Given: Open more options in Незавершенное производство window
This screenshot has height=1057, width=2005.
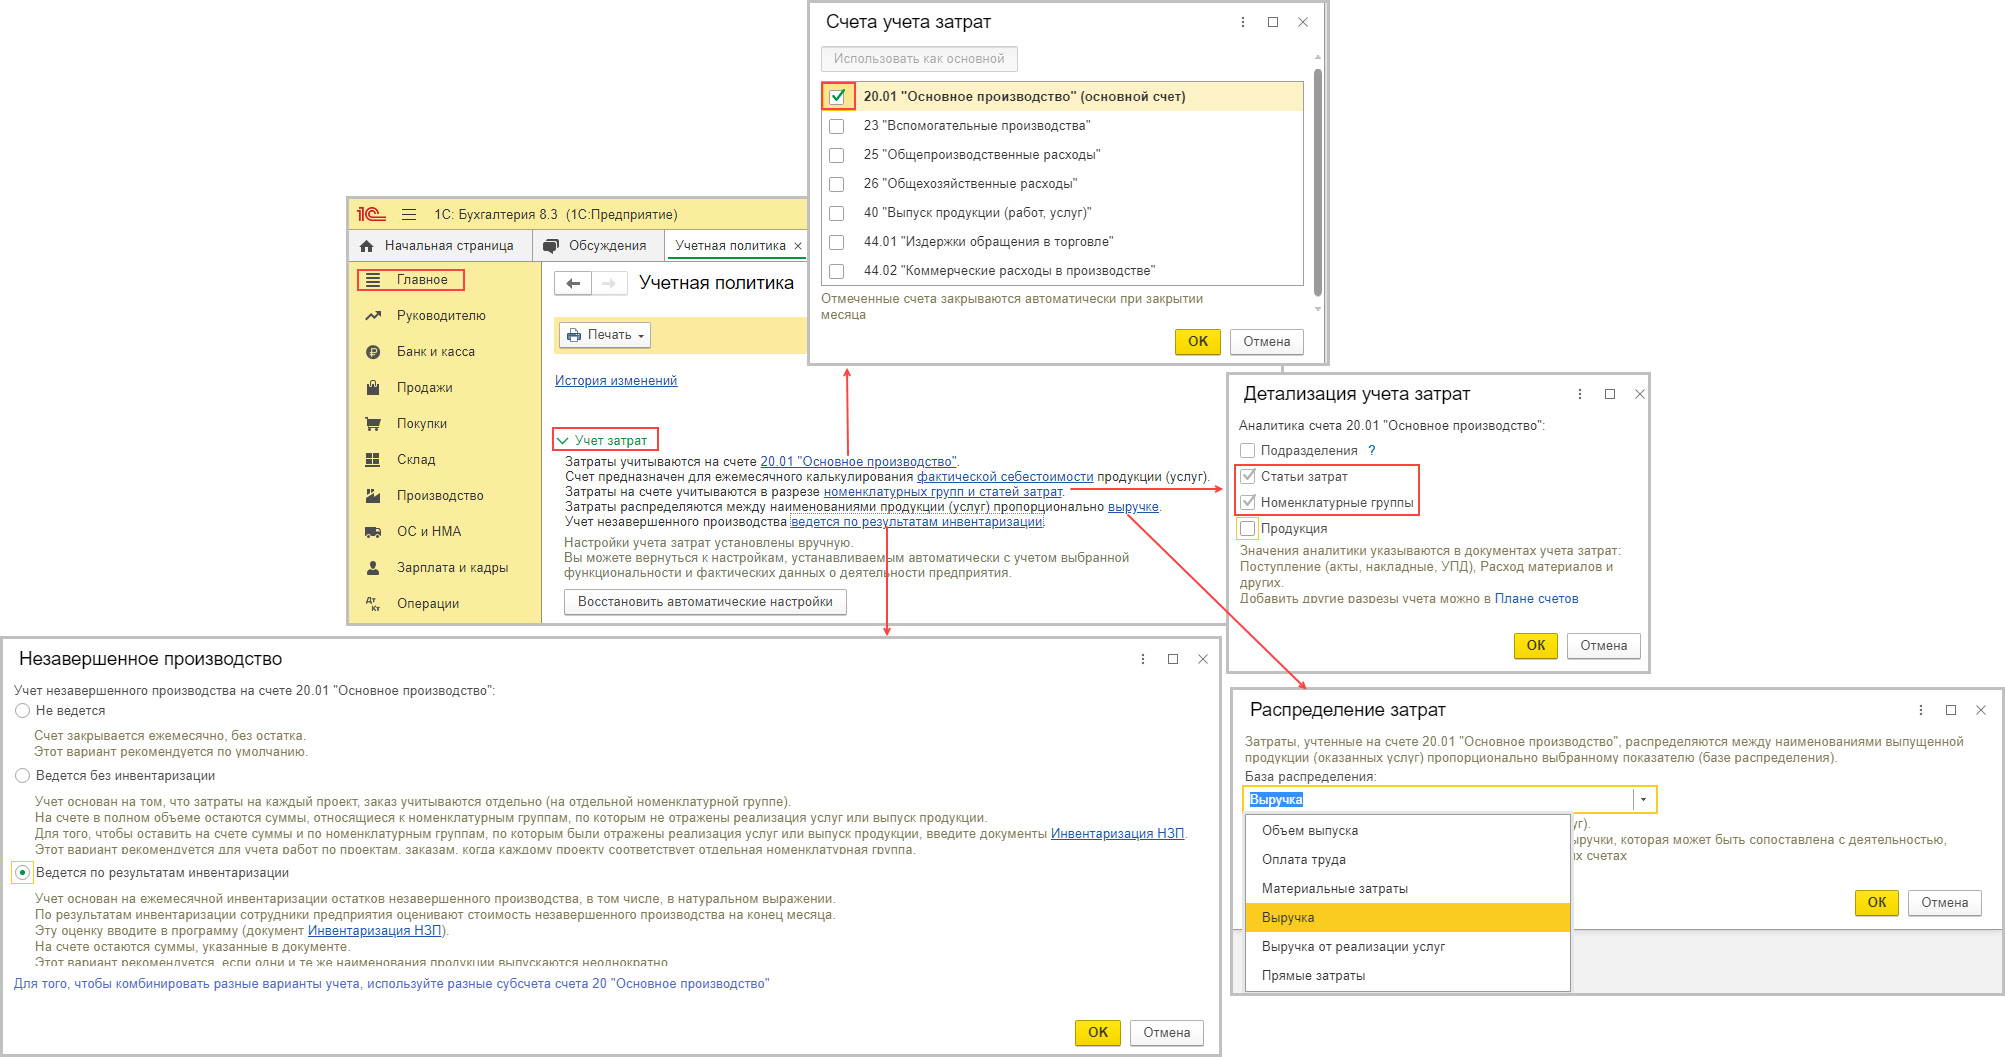Looking at the screenshot, I should (1143, 659).
